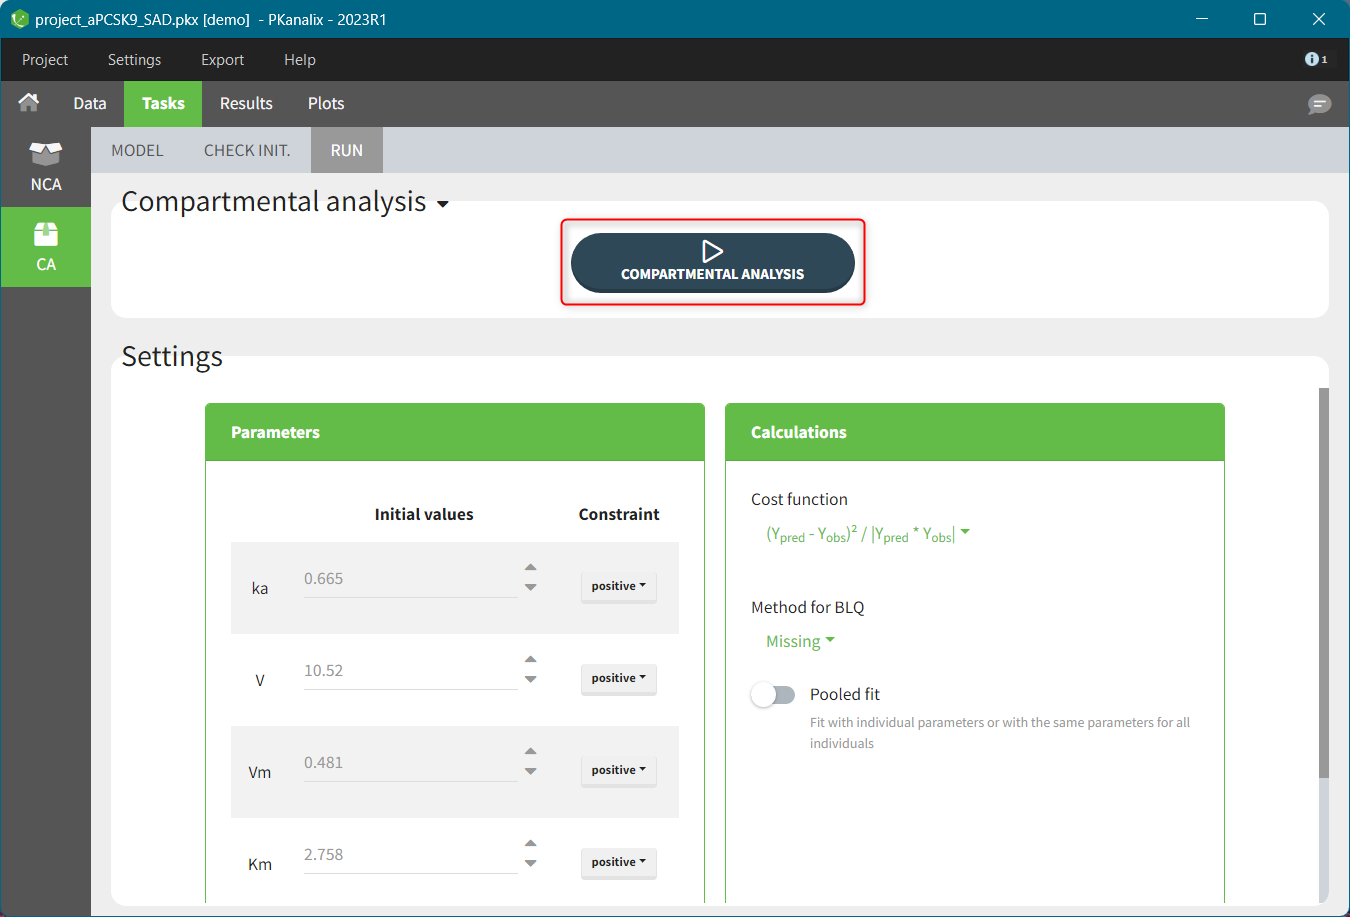The height and width of the screenshot is (917, 1350).
Task: Increase ka initial value with up arrow
Action: 531,567
